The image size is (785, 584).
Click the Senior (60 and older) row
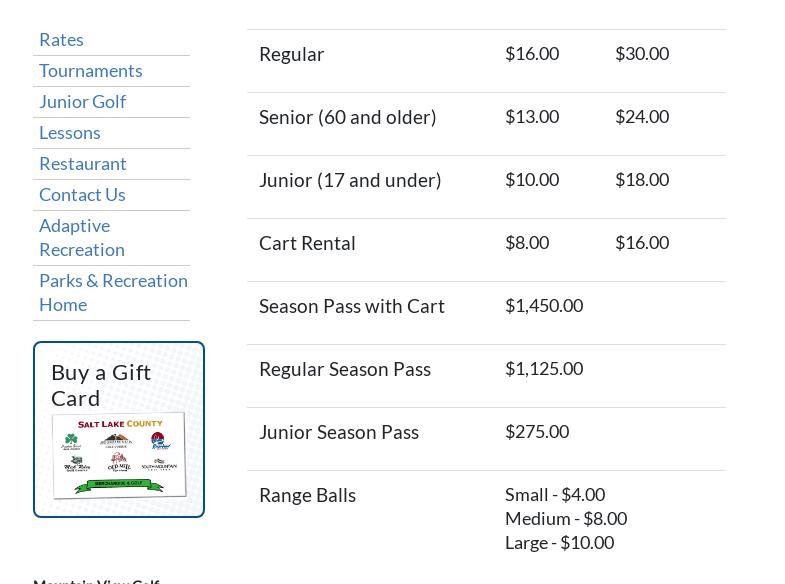(347, 117)
